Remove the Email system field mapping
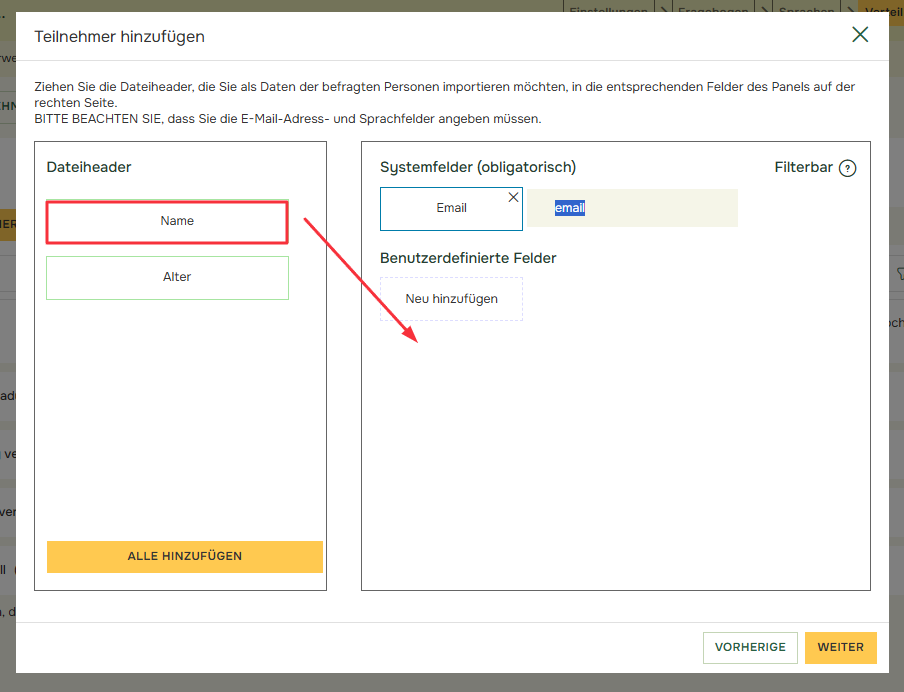Screen dimensions: 904x692 pos(513,197)
